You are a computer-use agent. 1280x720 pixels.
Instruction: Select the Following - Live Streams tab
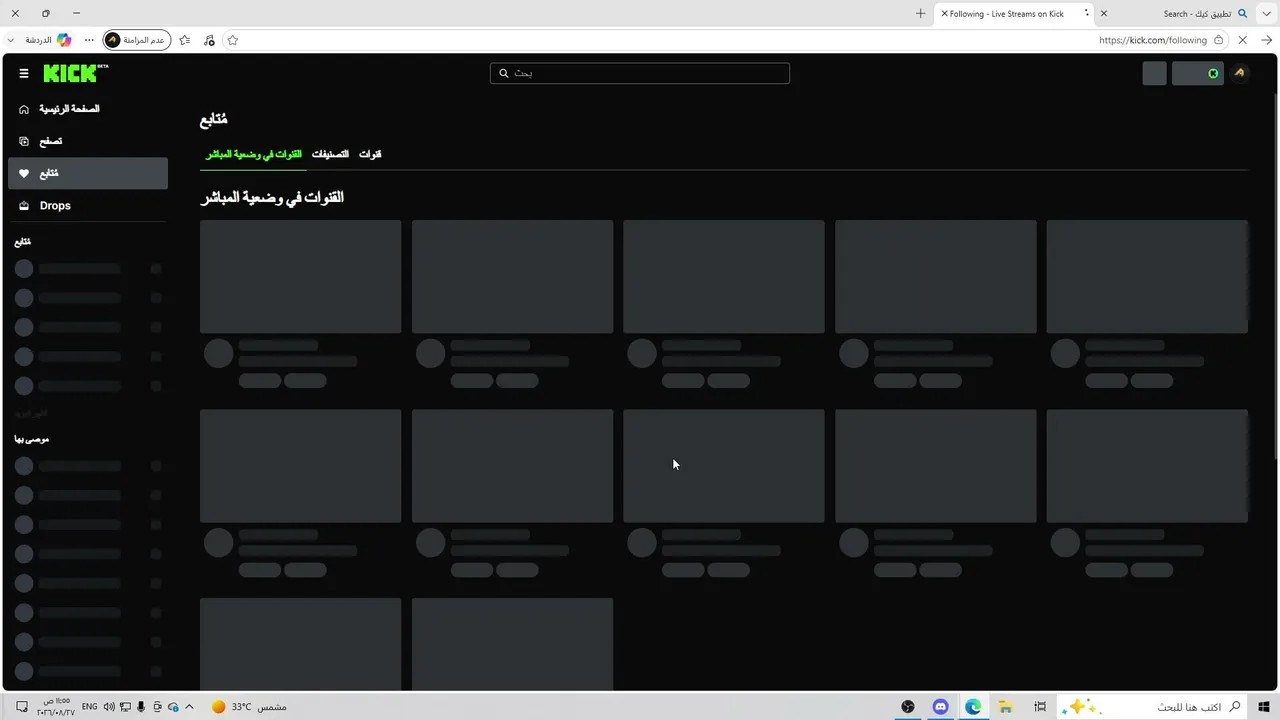[x=1014, y=14]
